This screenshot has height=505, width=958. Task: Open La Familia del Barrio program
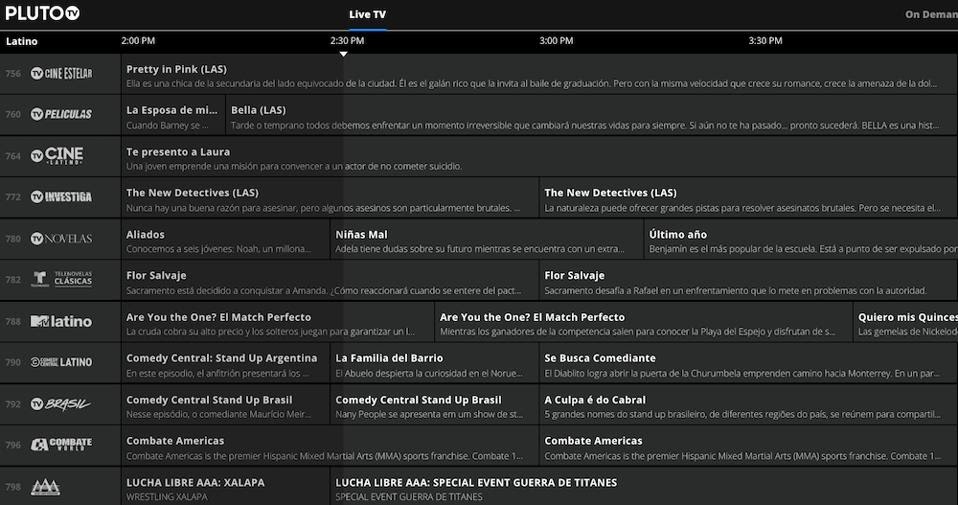pos(434,363)
